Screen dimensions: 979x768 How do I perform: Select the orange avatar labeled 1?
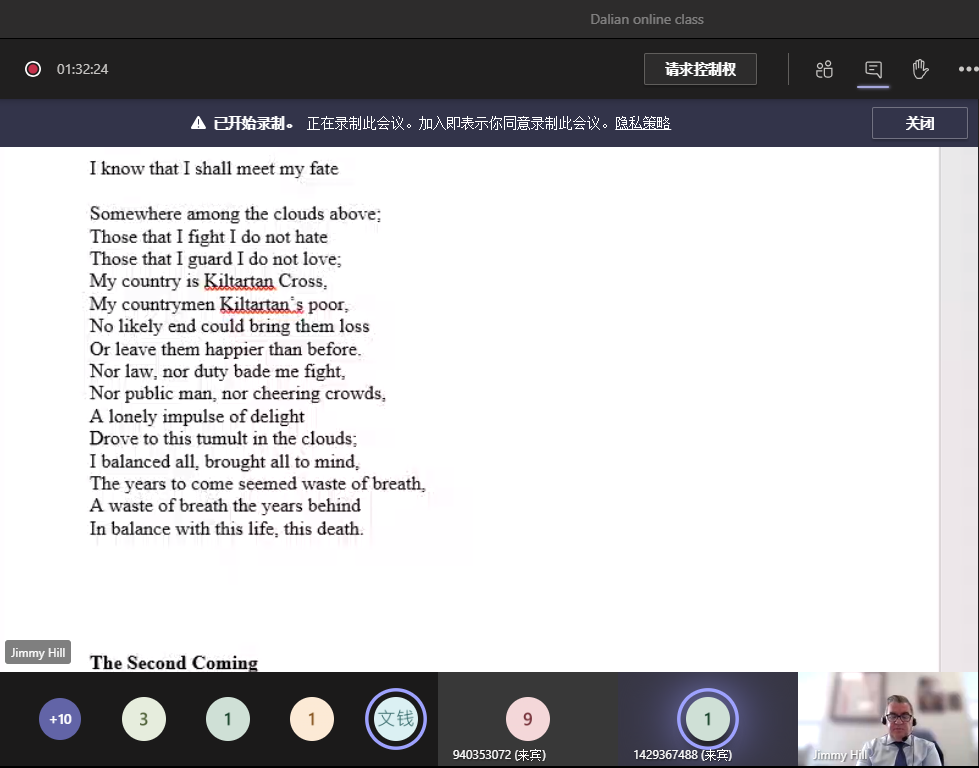[311, 719]
